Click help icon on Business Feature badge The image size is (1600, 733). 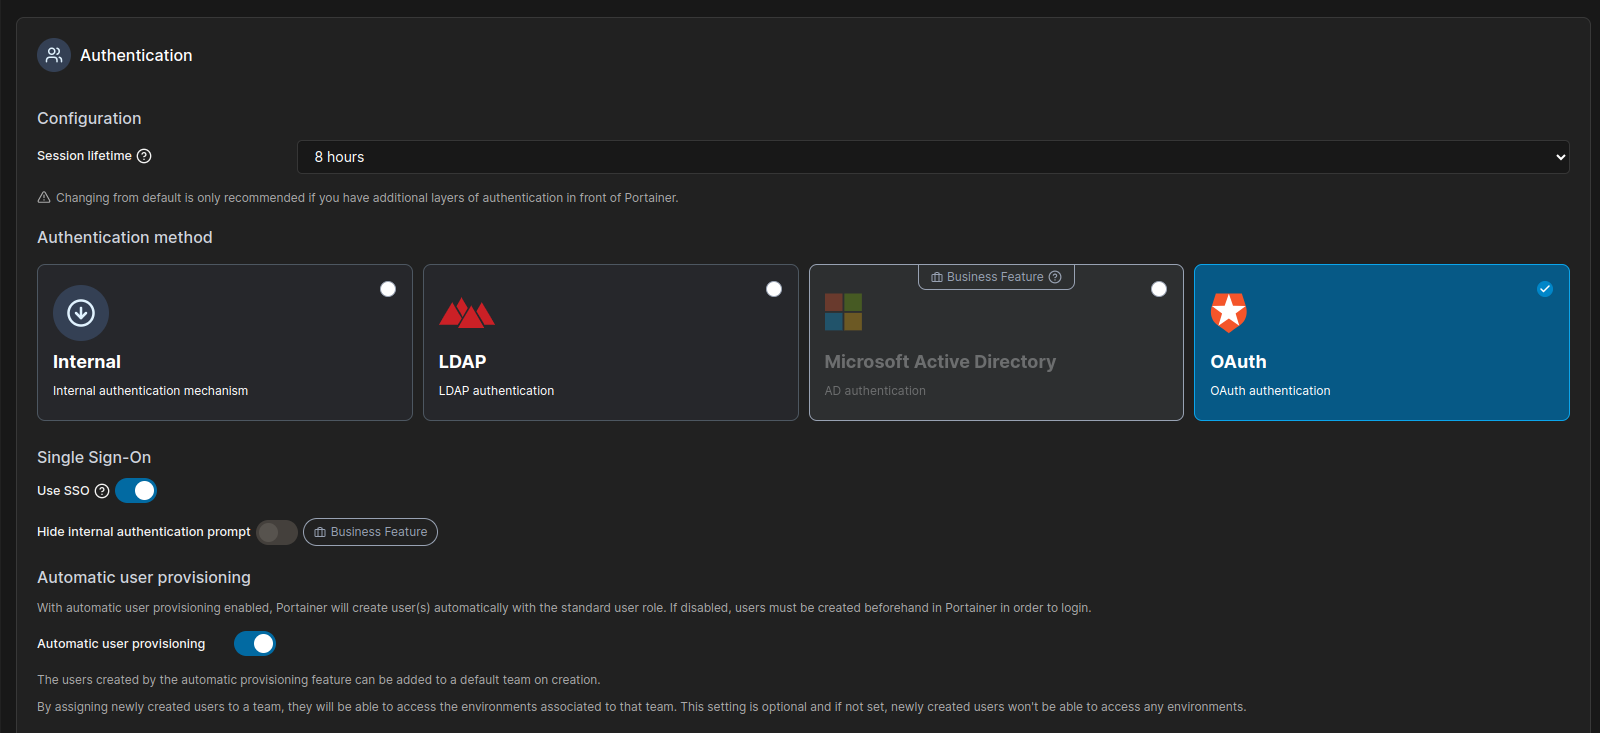[1055, 277]
